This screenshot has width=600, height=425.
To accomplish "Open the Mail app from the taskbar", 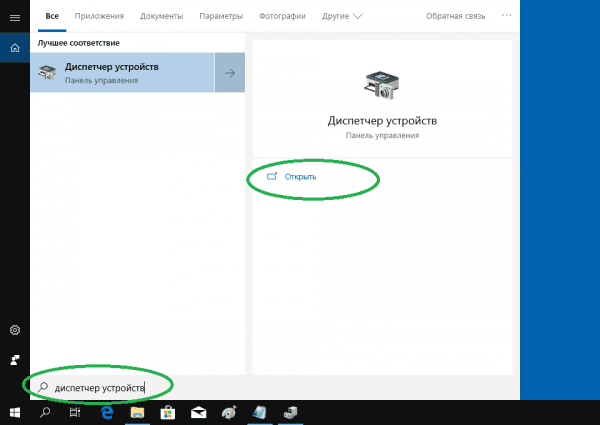I will 198,412.
